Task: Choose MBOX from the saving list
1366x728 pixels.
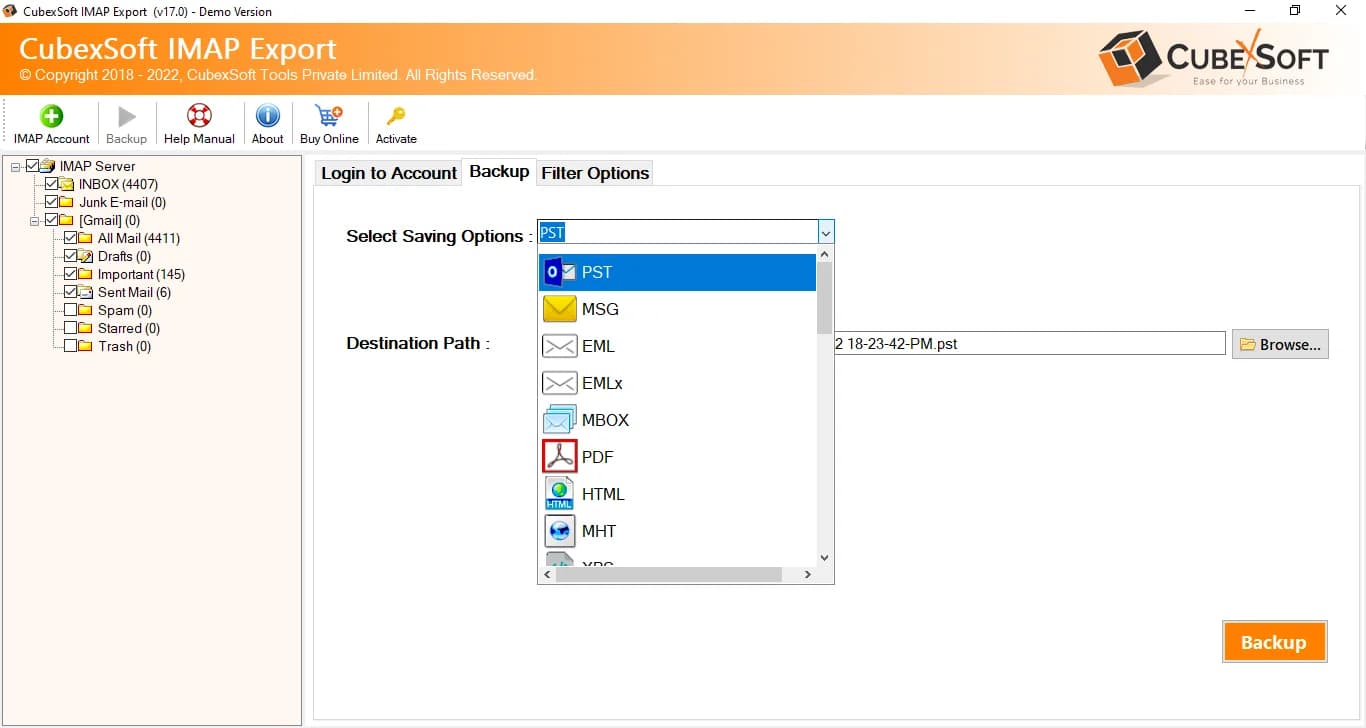Action: pos(678,420)
